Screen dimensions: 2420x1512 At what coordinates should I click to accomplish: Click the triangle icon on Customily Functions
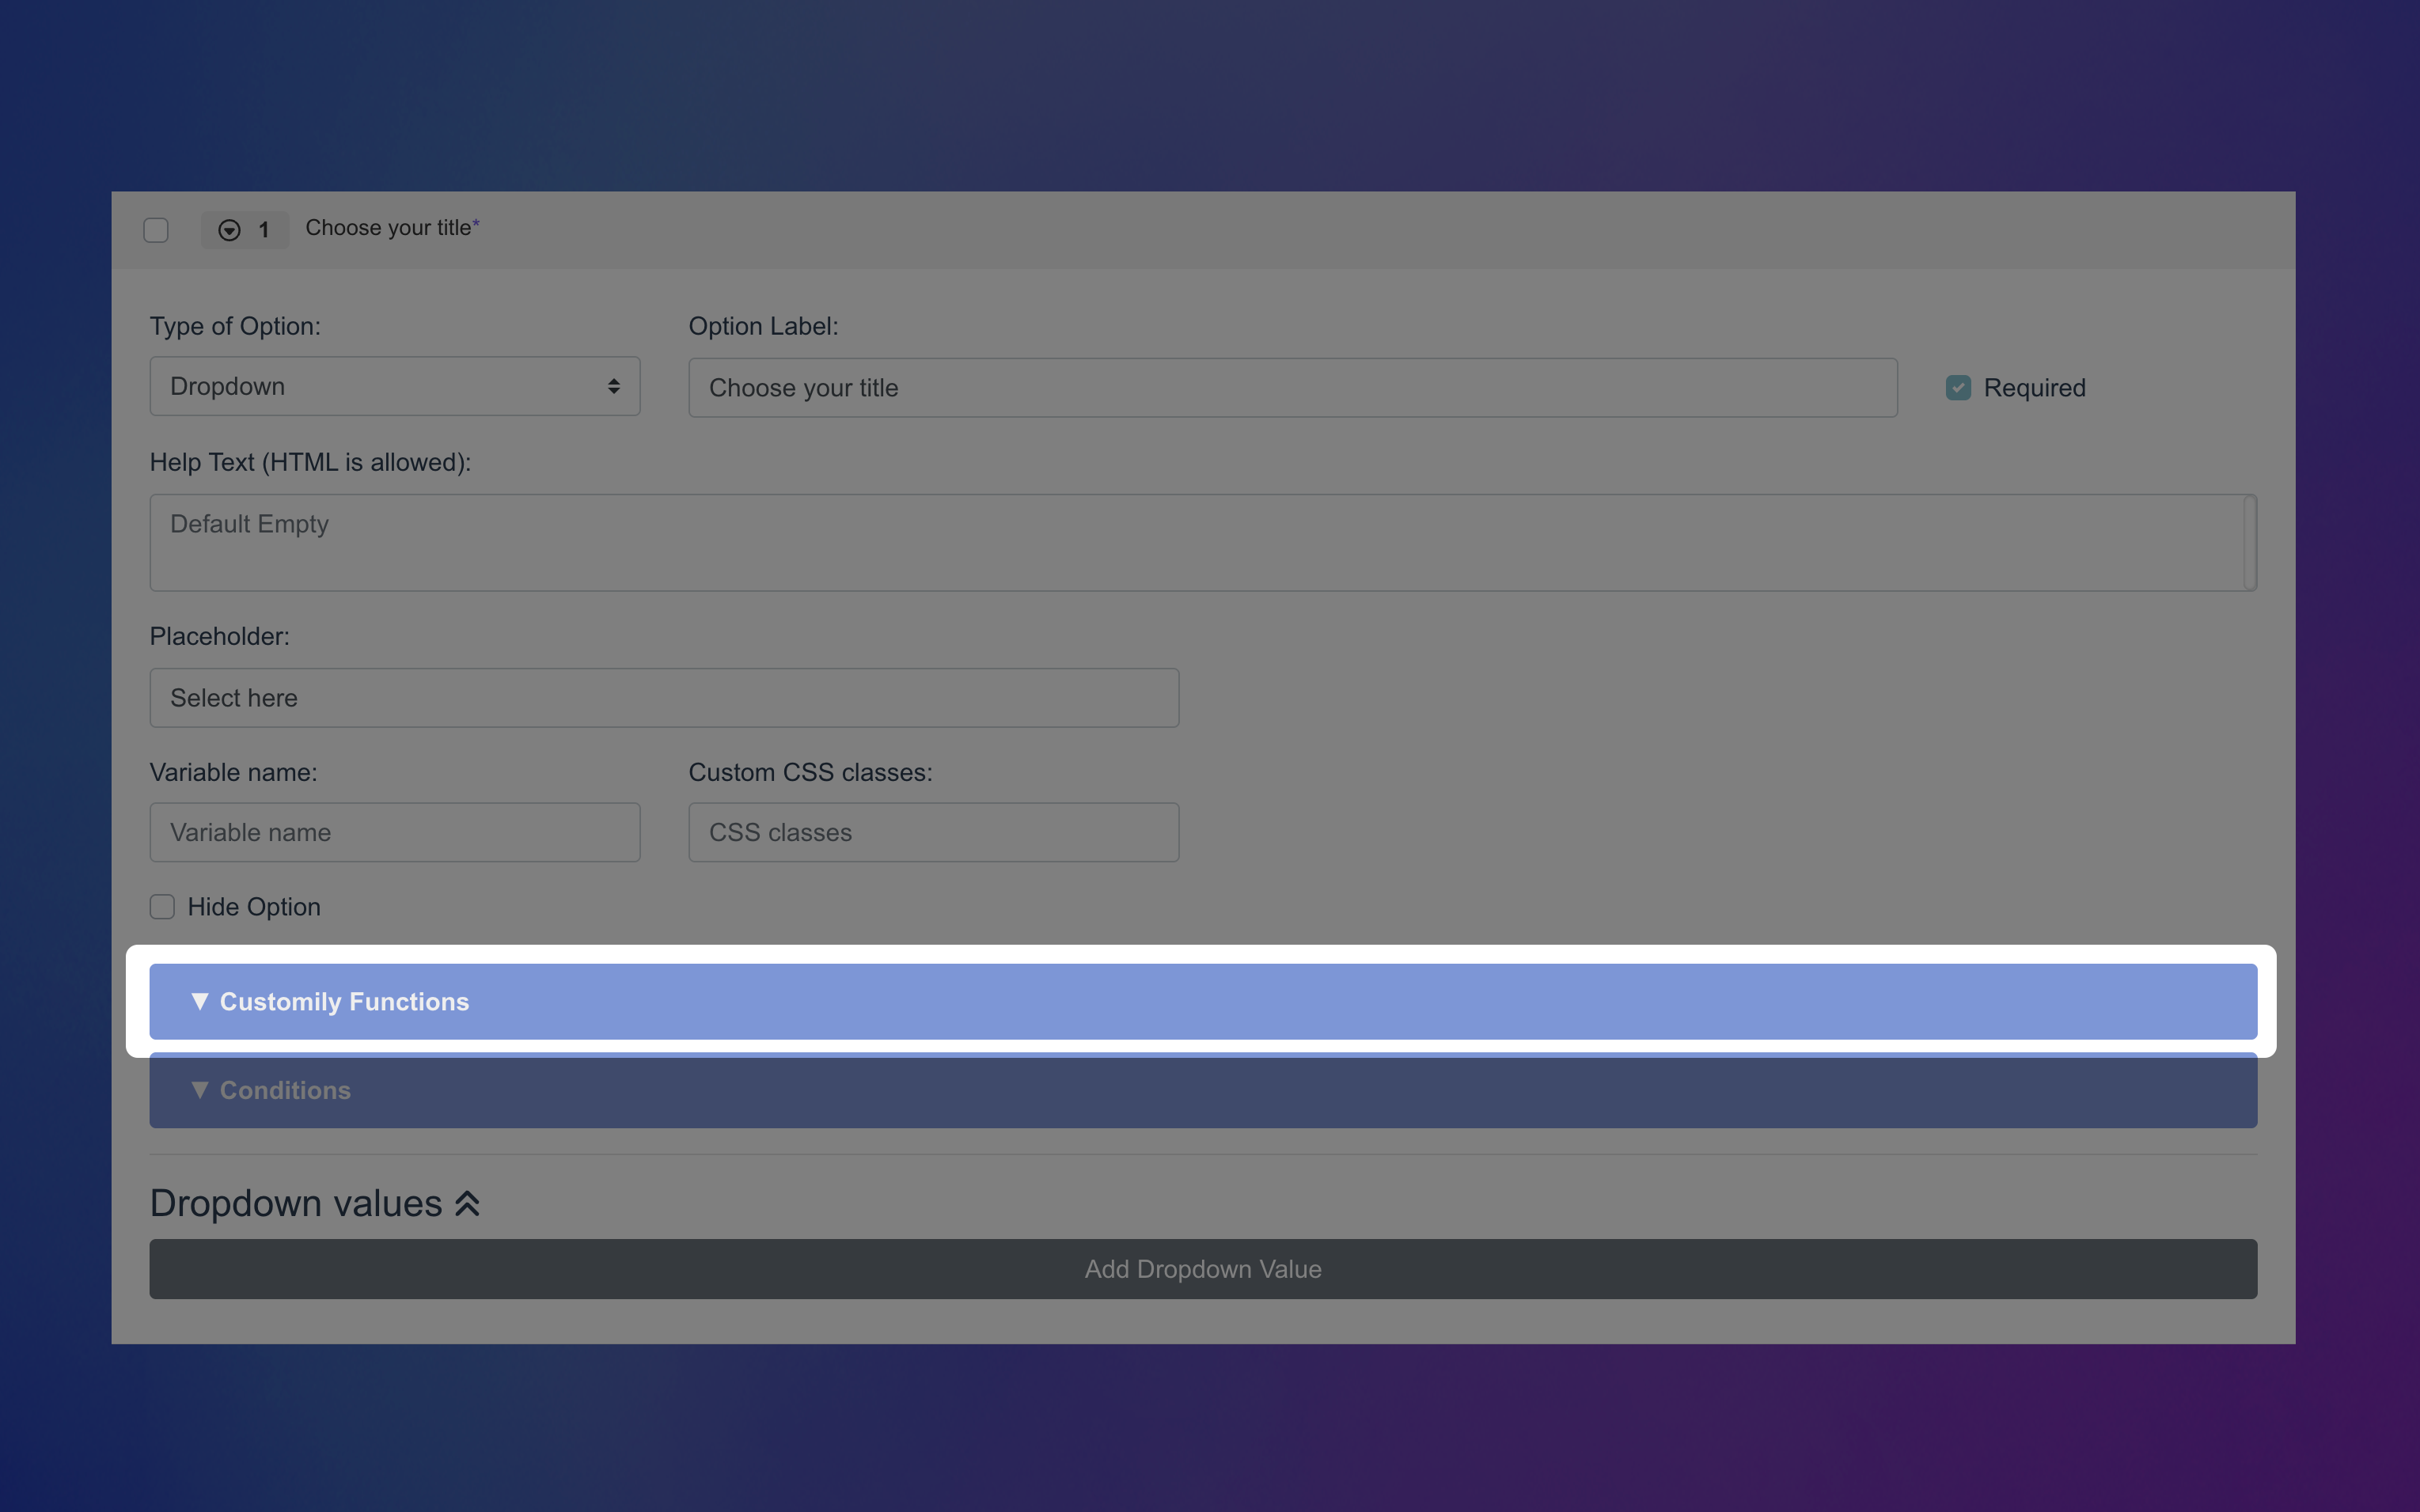200,1001
